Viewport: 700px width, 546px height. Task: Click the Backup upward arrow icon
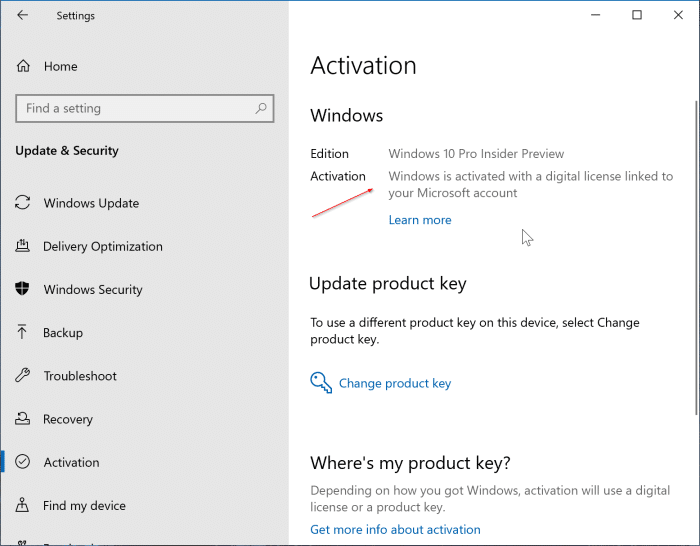(22, 332)
